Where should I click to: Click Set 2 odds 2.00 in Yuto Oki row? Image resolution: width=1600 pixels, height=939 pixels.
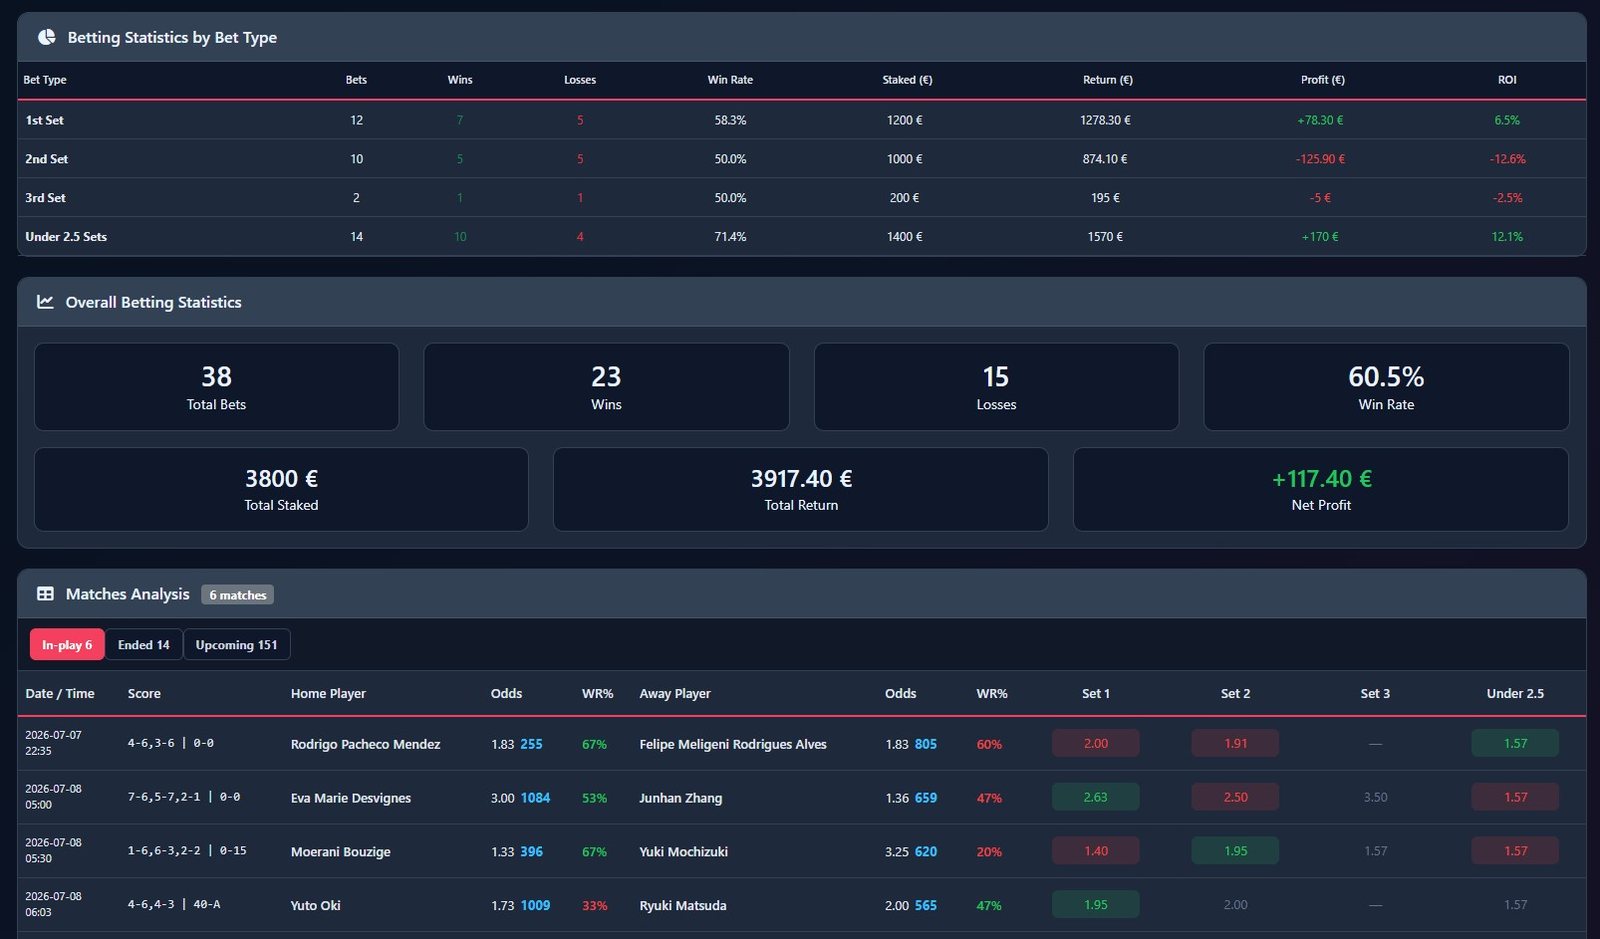coord(1235,905)
